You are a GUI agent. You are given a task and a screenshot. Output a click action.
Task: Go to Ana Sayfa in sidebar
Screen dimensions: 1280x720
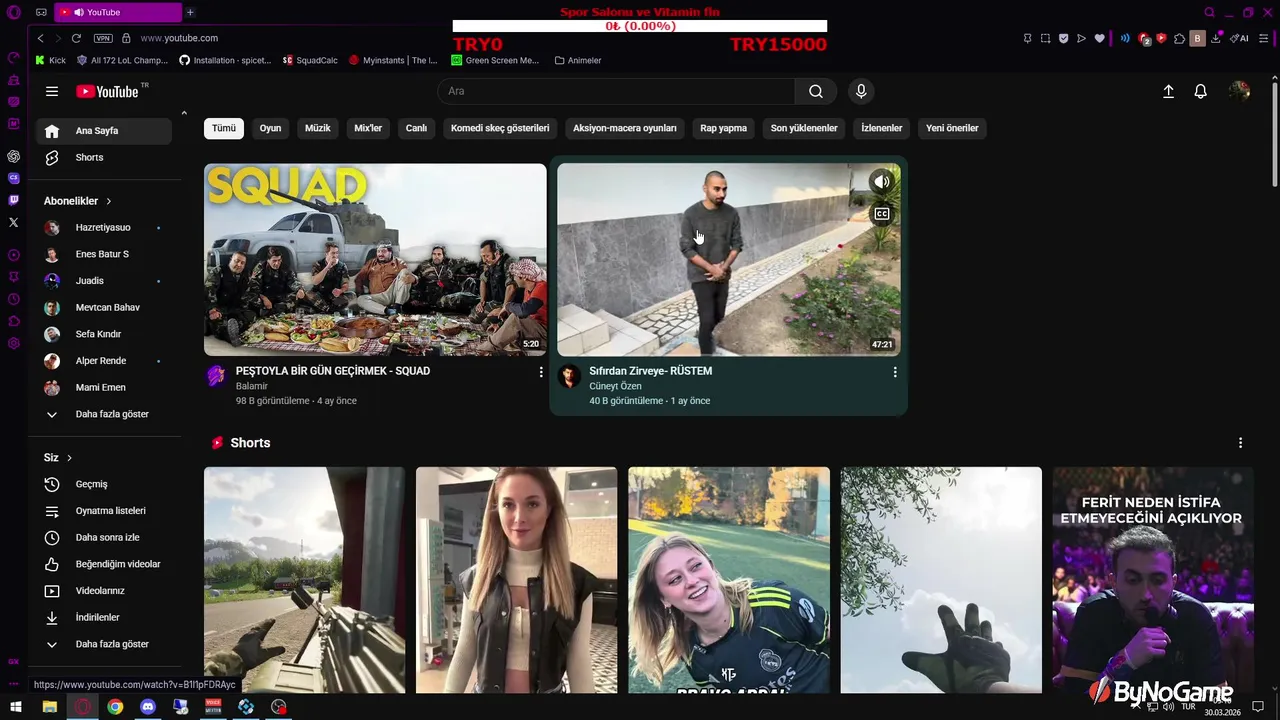point(104,131)
